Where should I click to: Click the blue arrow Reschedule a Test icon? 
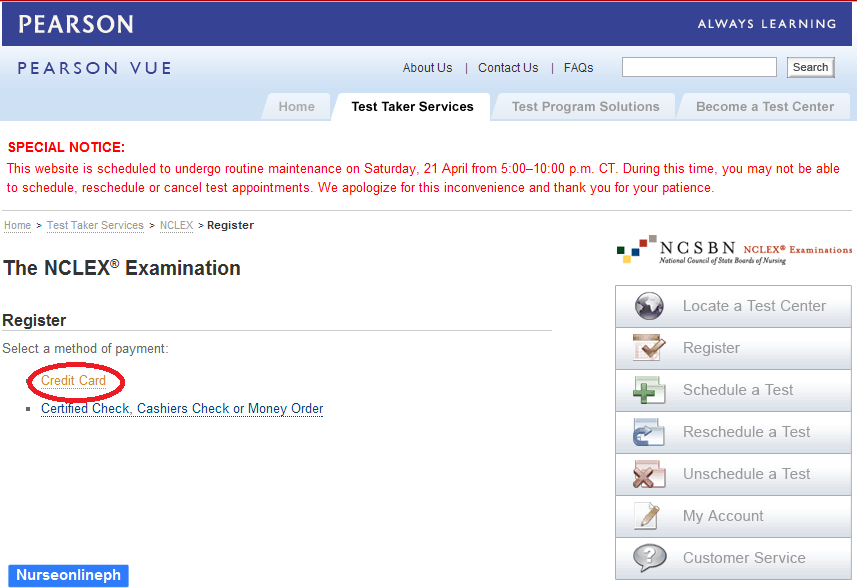pyautogui.click(x=649, y=432)
